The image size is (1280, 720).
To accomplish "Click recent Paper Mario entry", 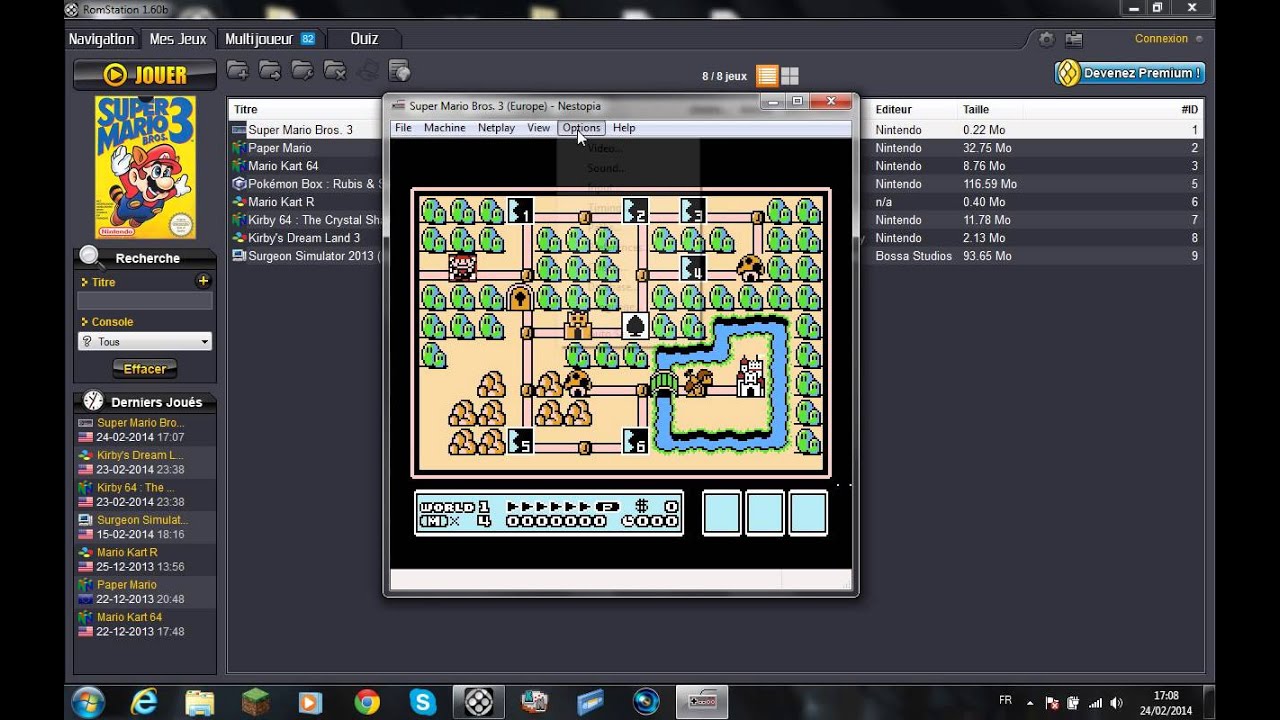I will point(145,592).
